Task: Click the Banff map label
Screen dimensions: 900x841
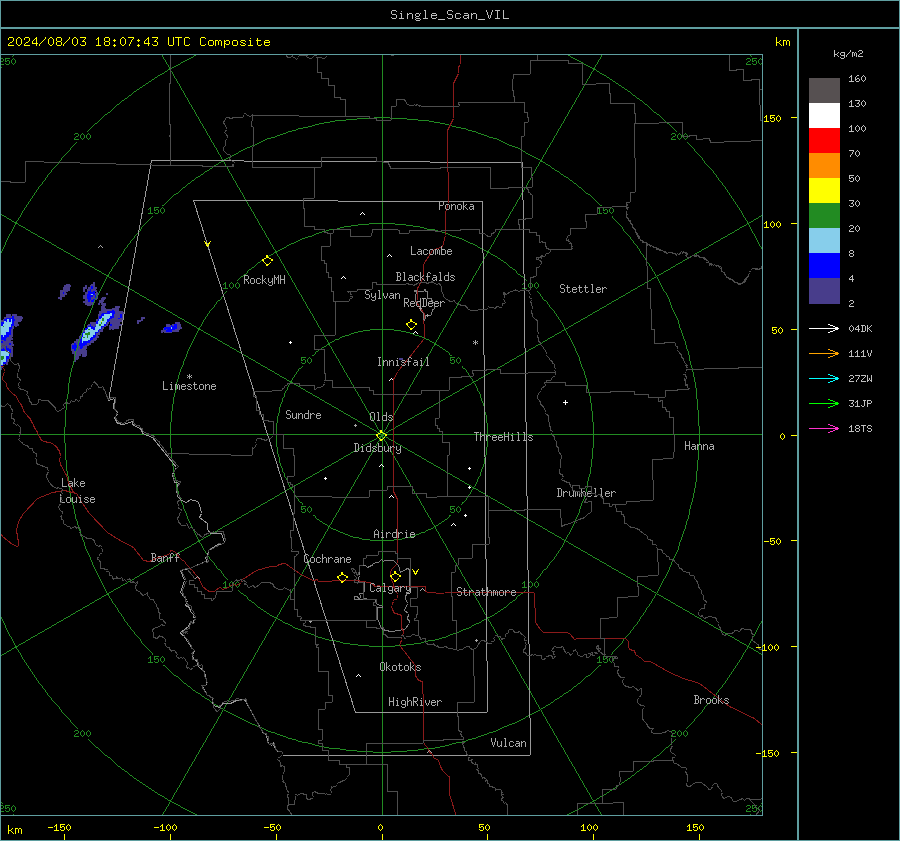Action: [x=165, y=558]
